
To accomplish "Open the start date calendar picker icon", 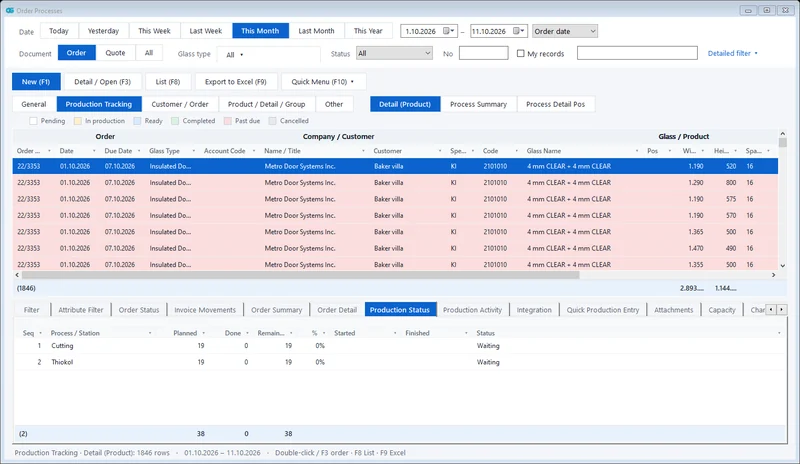I will (446, 31).
